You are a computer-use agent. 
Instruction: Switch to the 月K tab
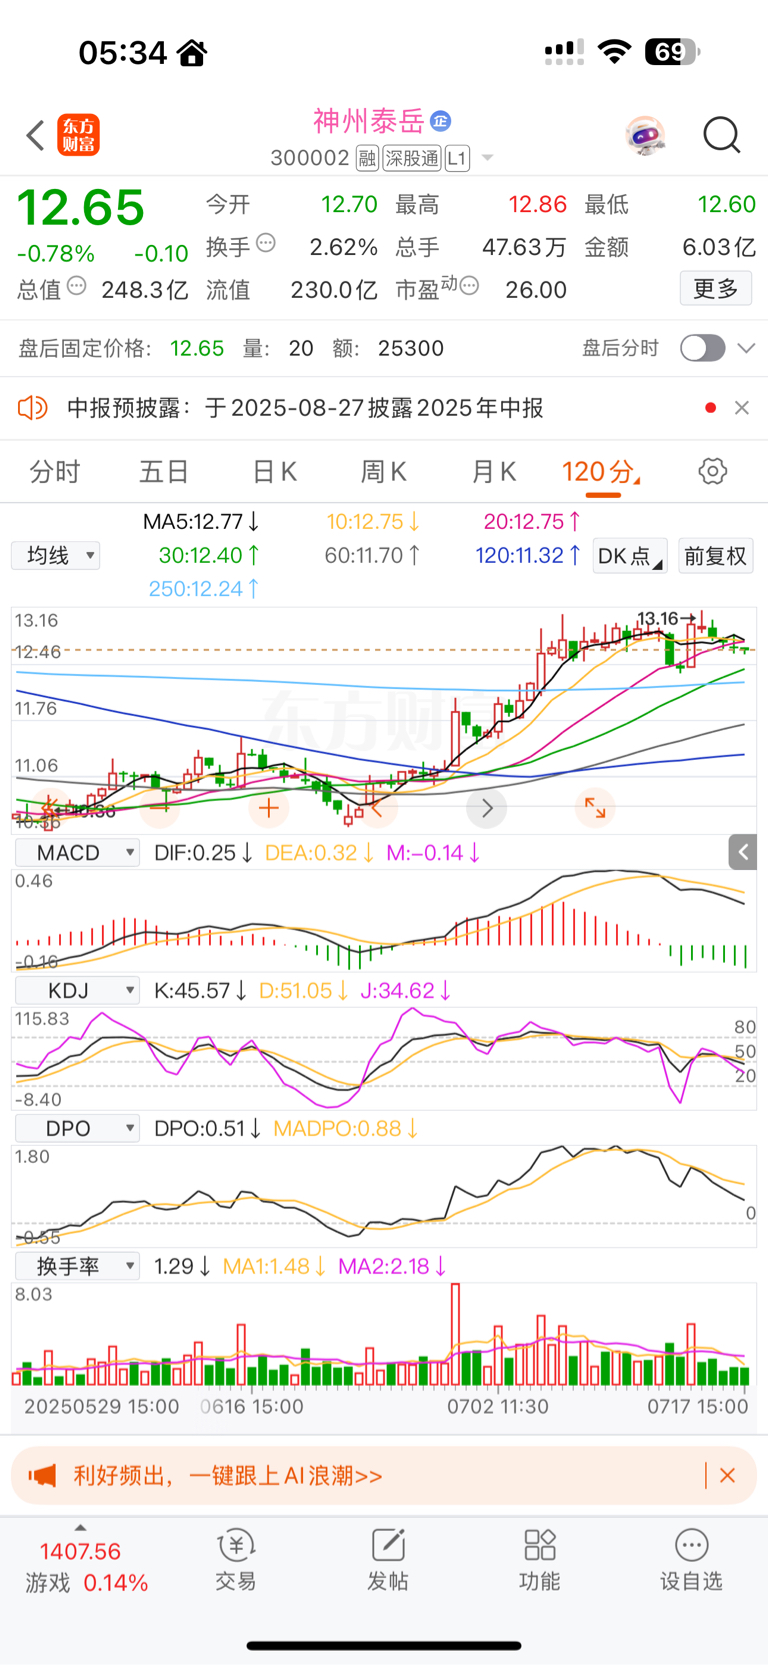click(x=493, y=472)
